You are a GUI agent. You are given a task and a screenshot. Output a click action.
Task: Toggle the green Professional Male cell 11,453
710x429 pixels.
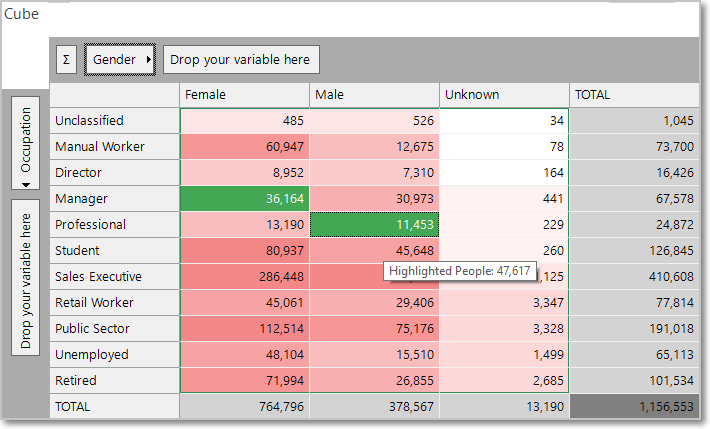(374, 225)
